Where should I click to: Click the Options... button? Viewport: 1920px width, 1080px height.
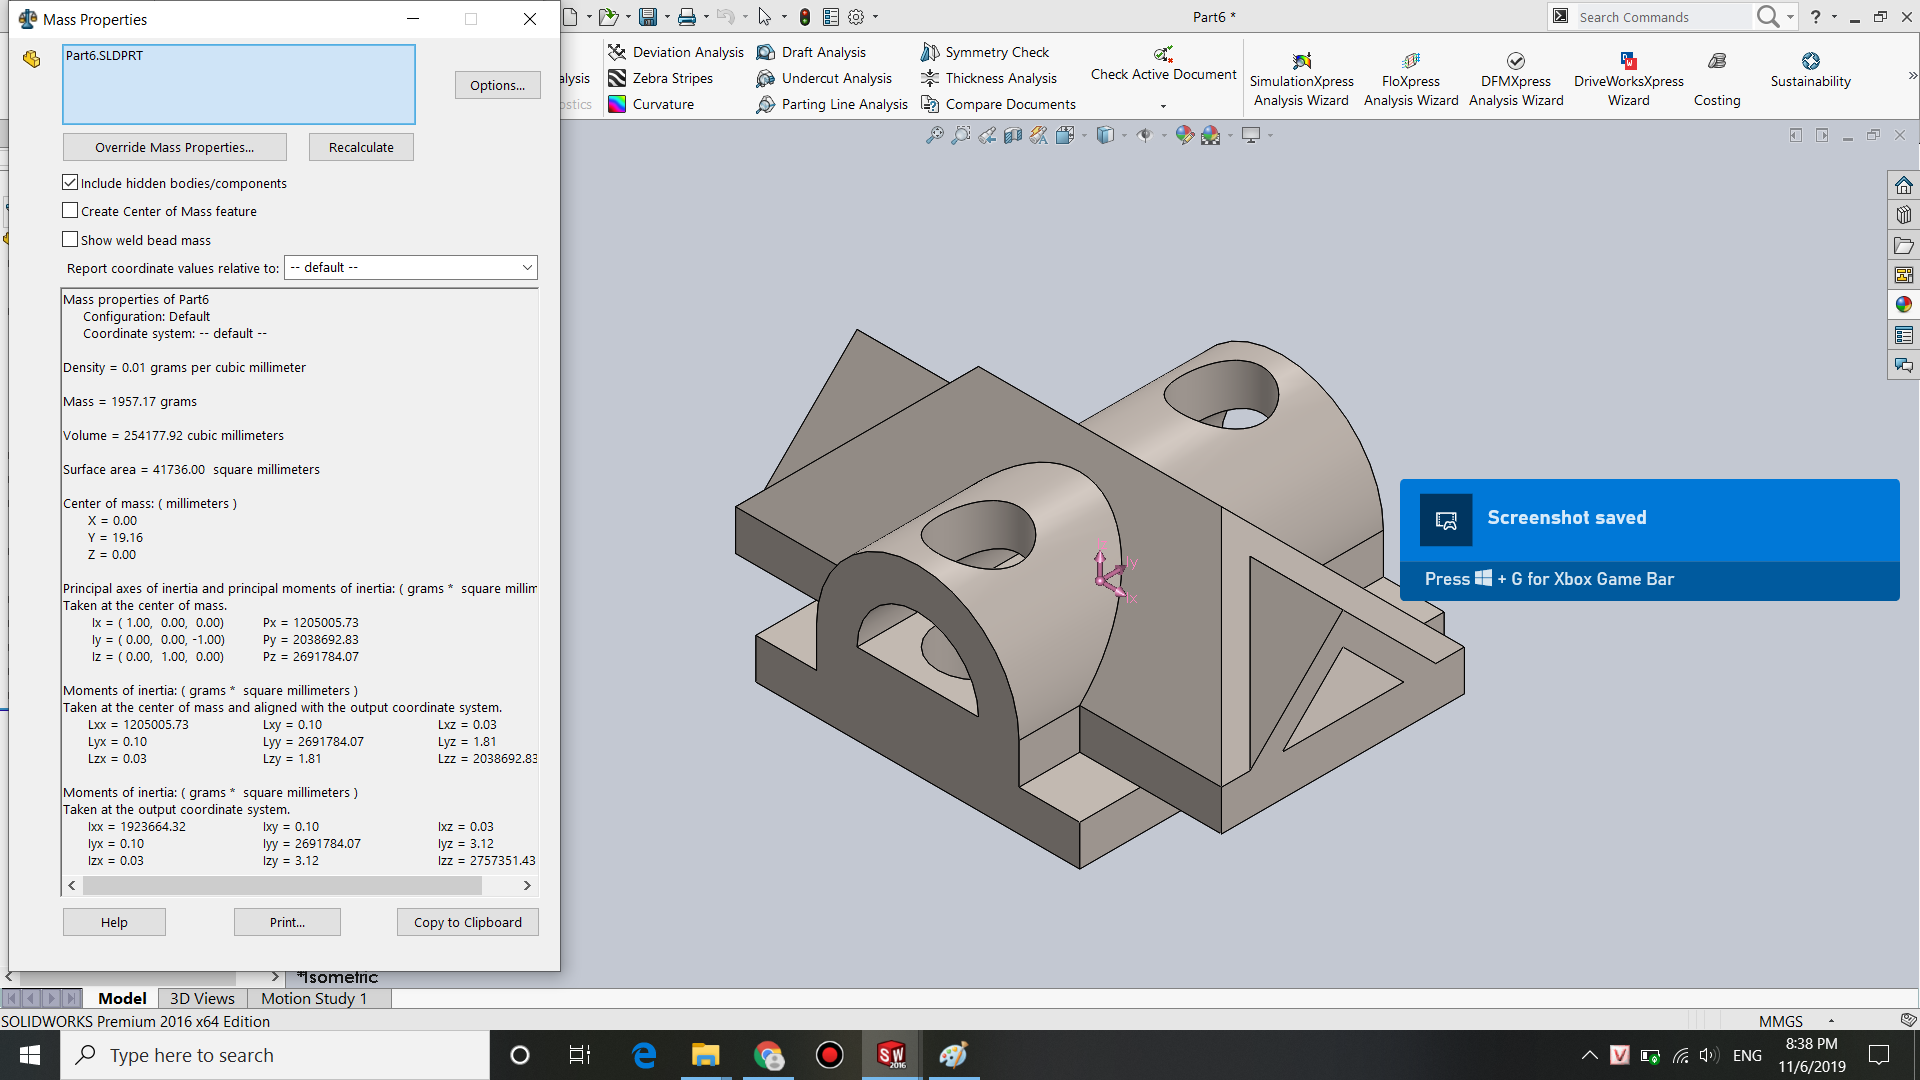point(497,85)
